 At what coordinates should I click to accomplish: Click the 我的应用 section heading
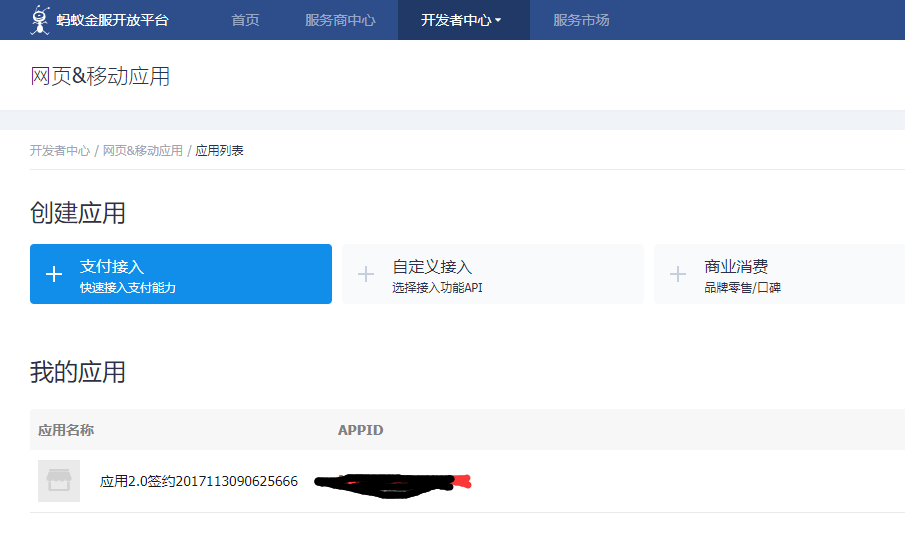point(78,372)
